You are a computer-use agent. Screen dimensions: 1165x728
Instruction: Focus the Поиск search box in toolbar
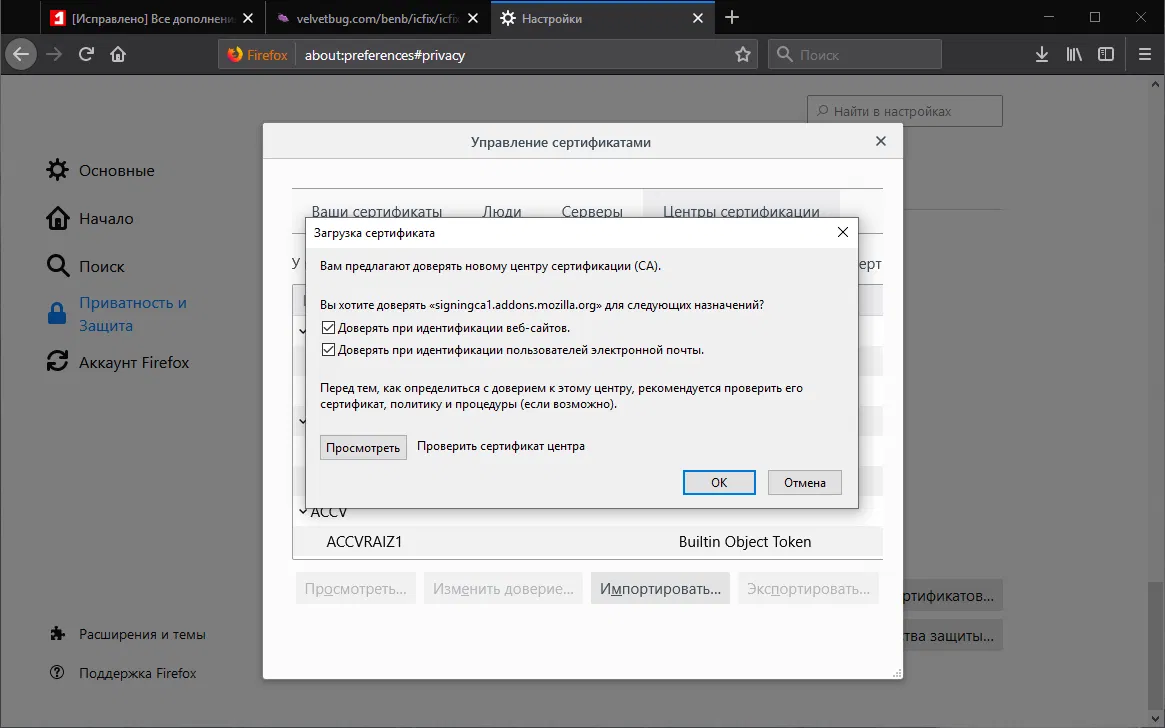click(854, 54)
